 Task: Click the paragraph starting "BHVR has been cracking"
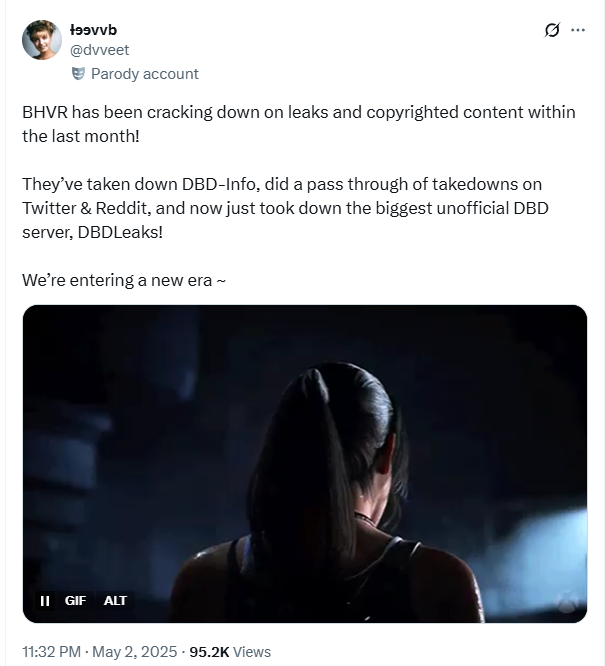(x=299, y=124)
